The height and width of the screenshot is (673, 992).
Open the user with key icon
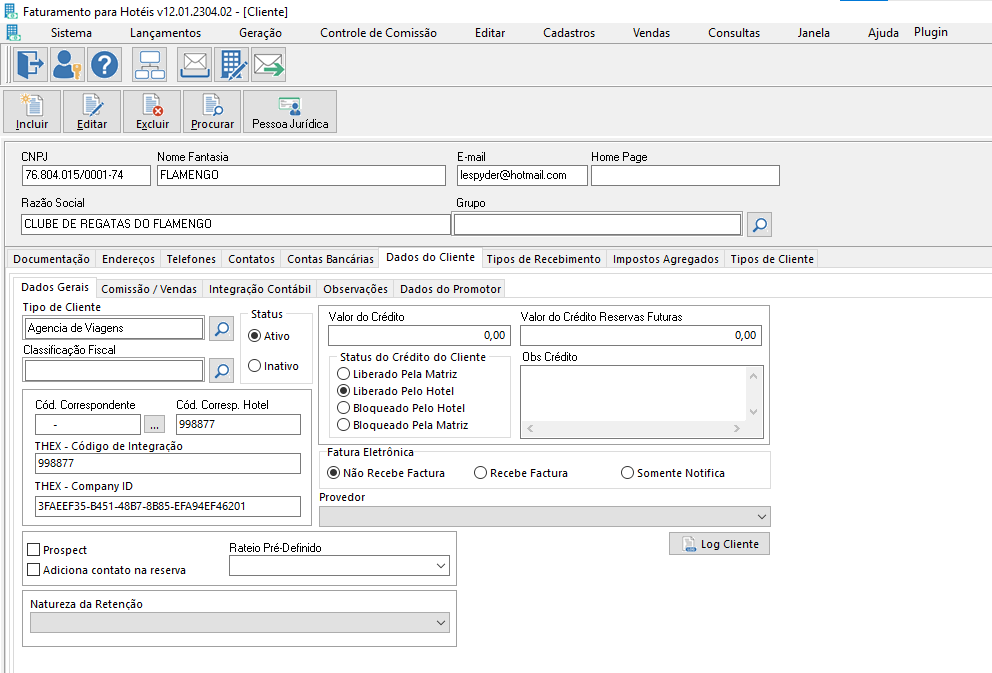point(67,65)
